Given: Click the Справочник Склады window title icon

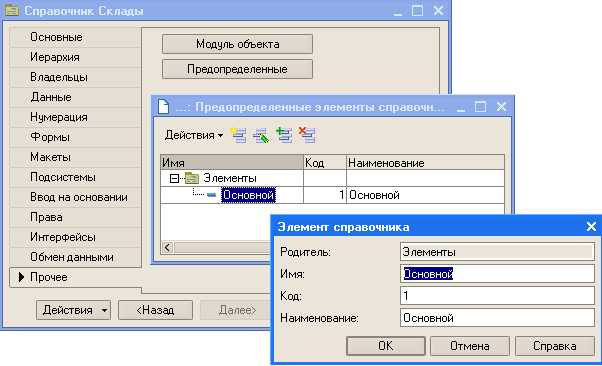Looking at the screenshot, I should (x=12, y=10).
